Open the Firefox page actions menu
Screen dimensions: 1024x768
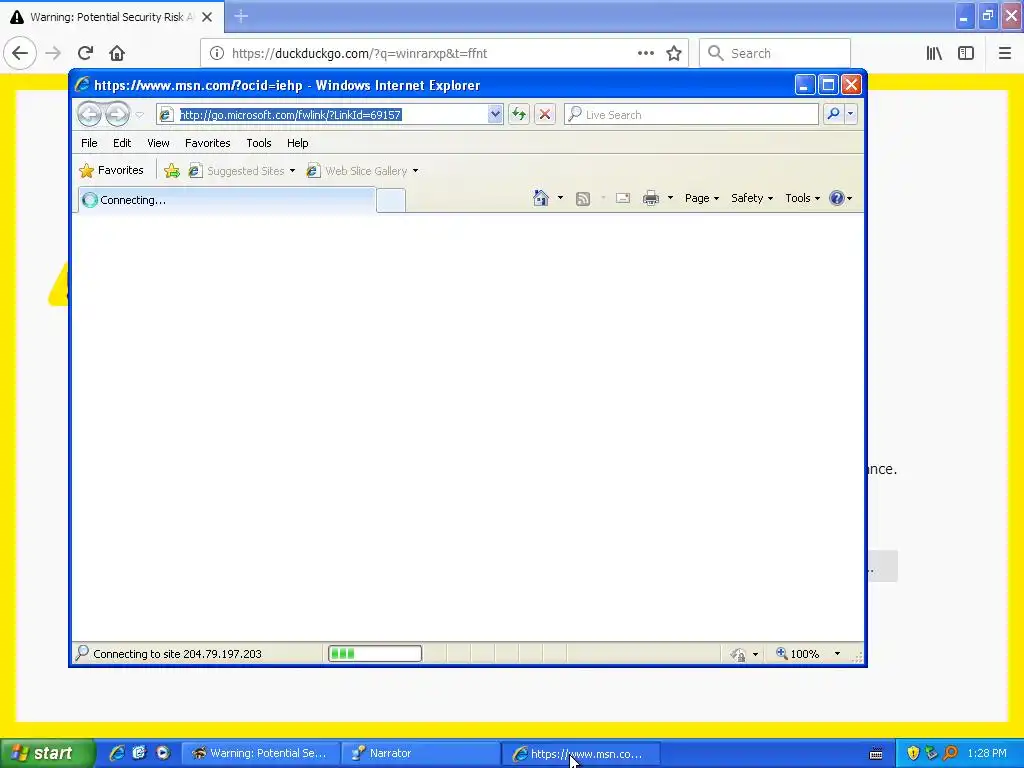[646, 53]
